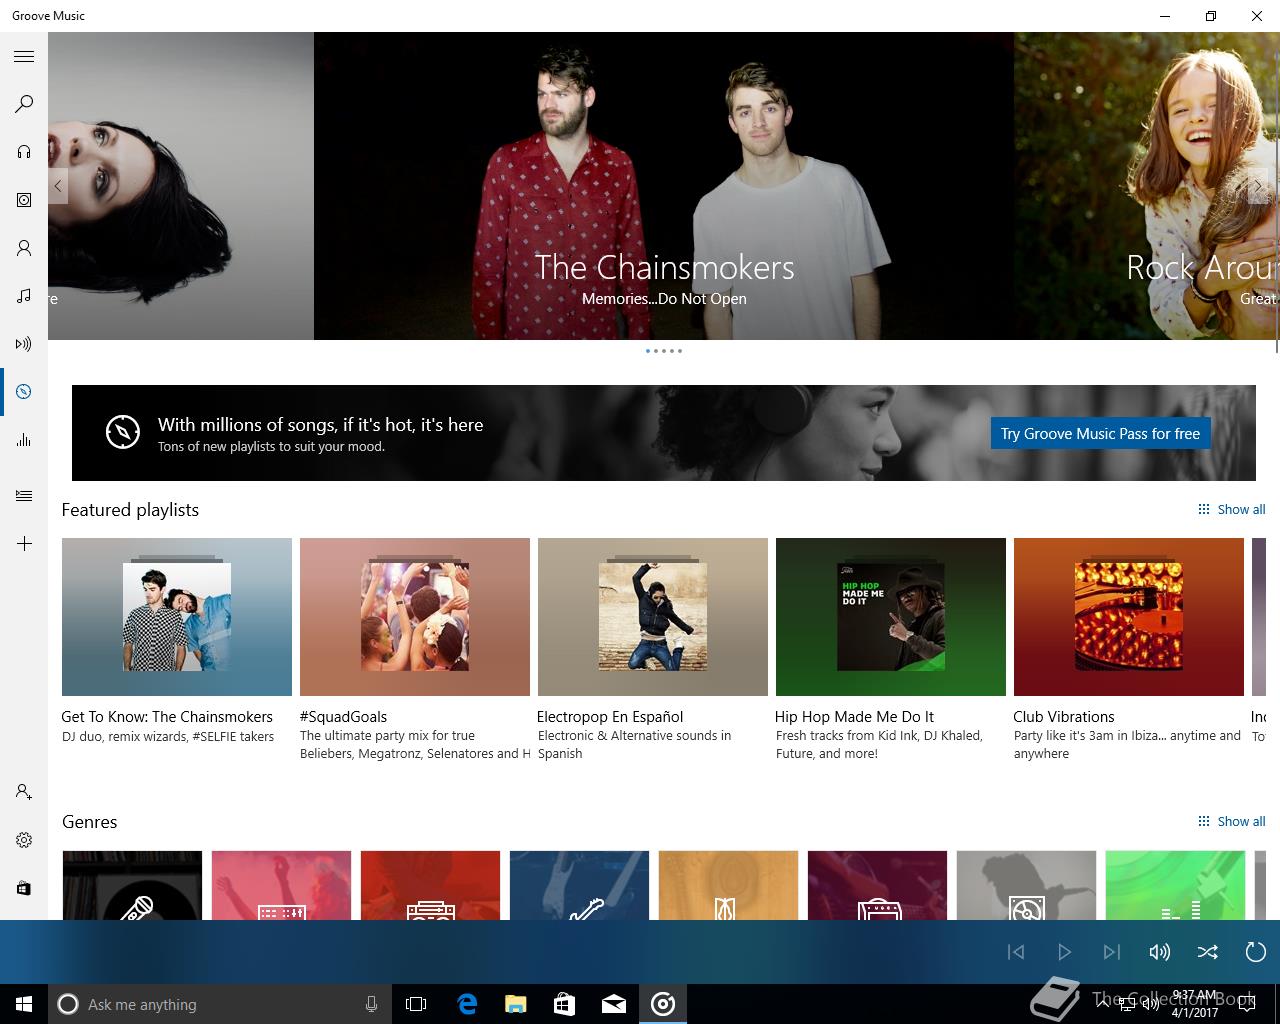Open Club Vibrations playlist cover
Viewport: 1280px width, 1024px height.
[1129, 617]
